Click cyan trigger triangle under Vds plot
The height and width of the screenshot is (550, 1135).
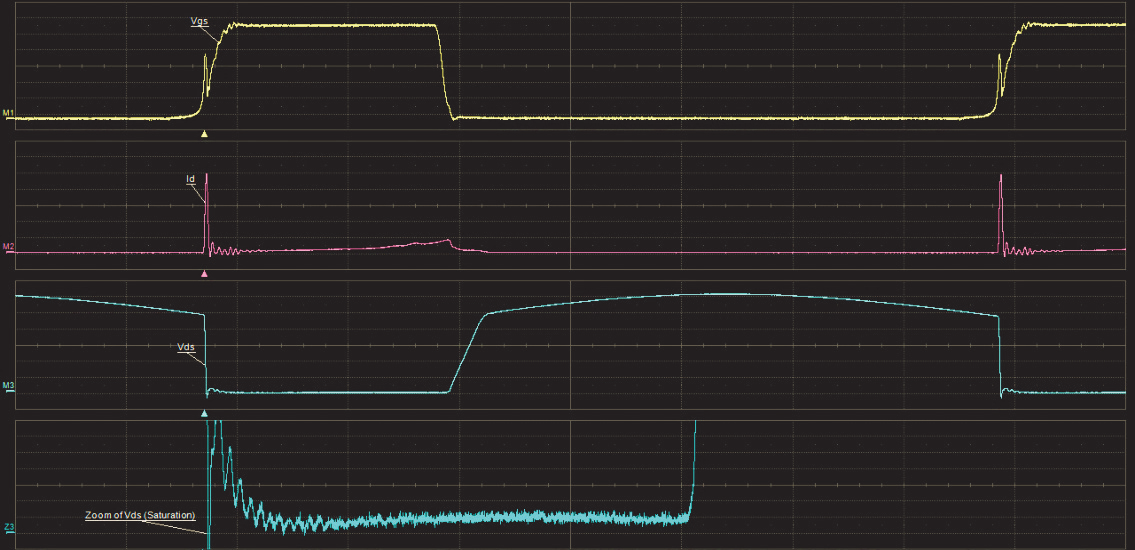pos(205,412)
